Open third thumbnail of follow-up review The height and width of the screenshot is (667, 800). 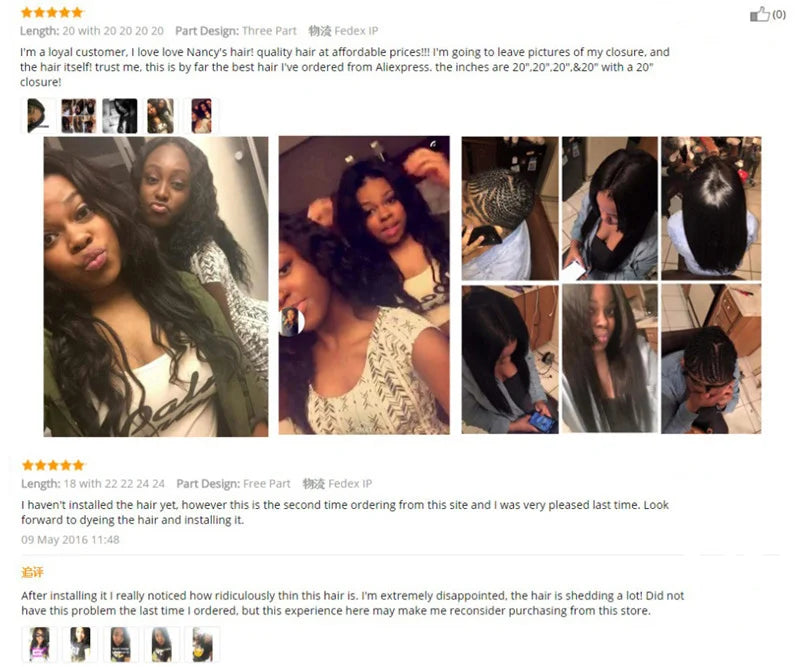click(x=120, y=645)
